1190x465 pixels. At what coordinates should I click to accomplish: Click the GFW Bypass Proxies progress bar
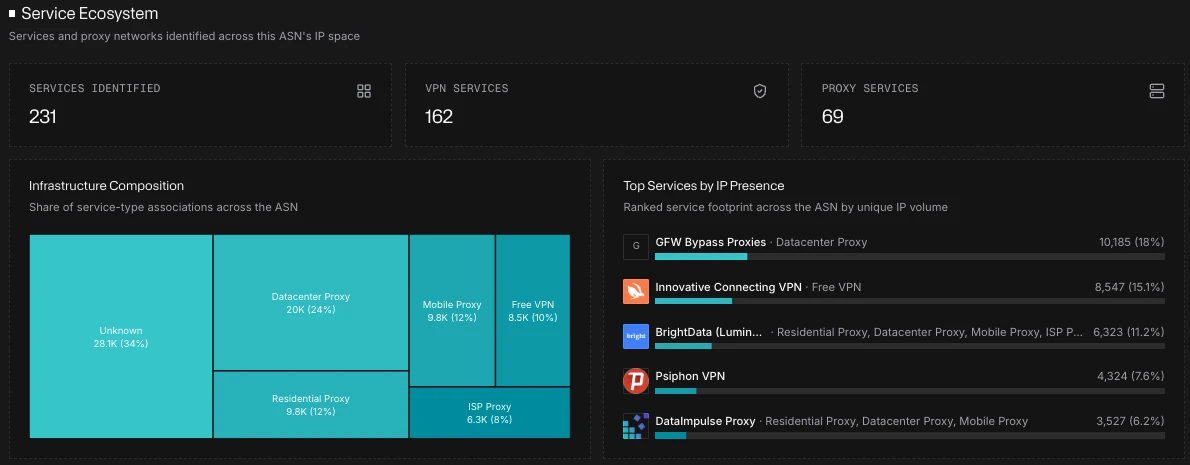point(909,257)
